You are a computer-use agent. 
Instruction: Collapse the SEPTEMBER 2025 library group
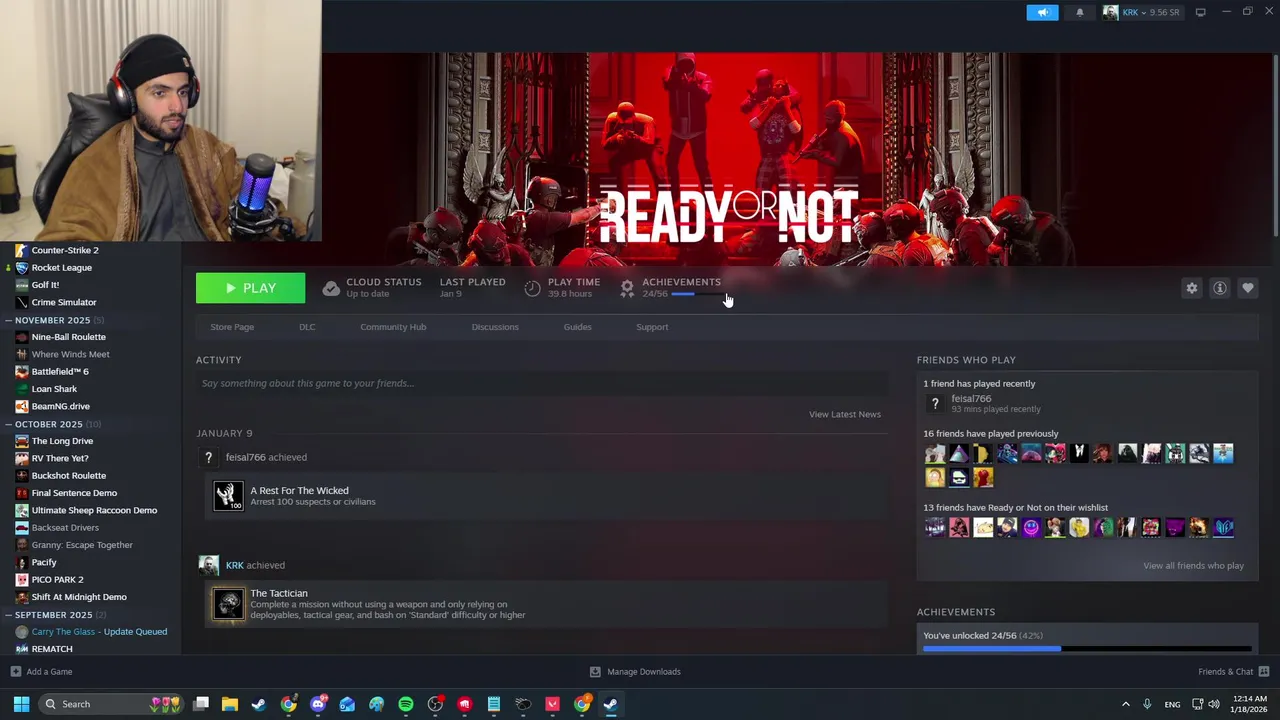tap(8, 615)
